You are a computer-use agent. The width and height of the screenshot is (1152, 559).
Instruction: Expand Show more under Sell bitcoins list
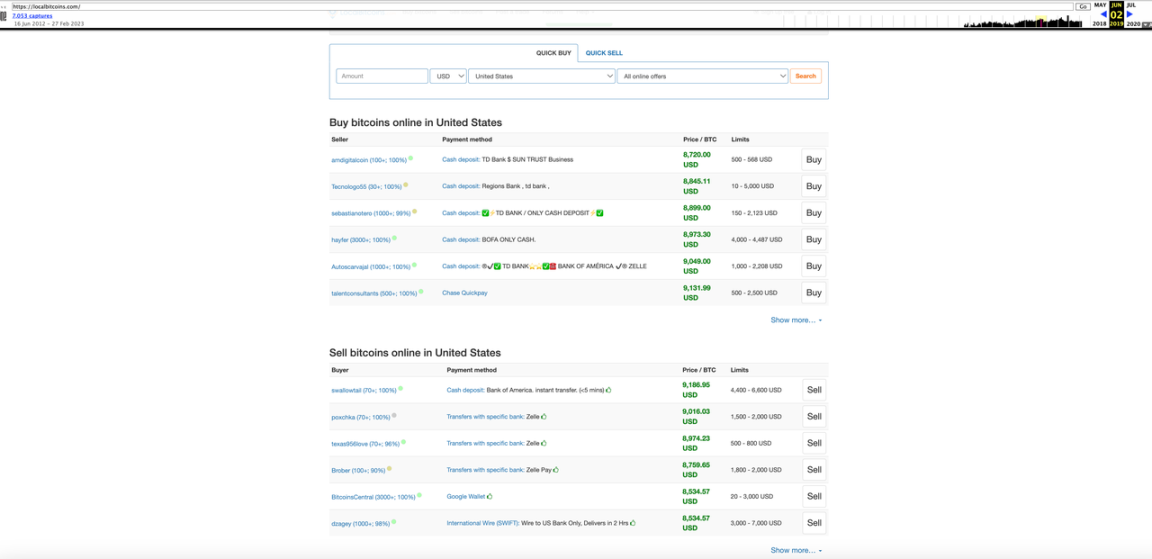796,550
